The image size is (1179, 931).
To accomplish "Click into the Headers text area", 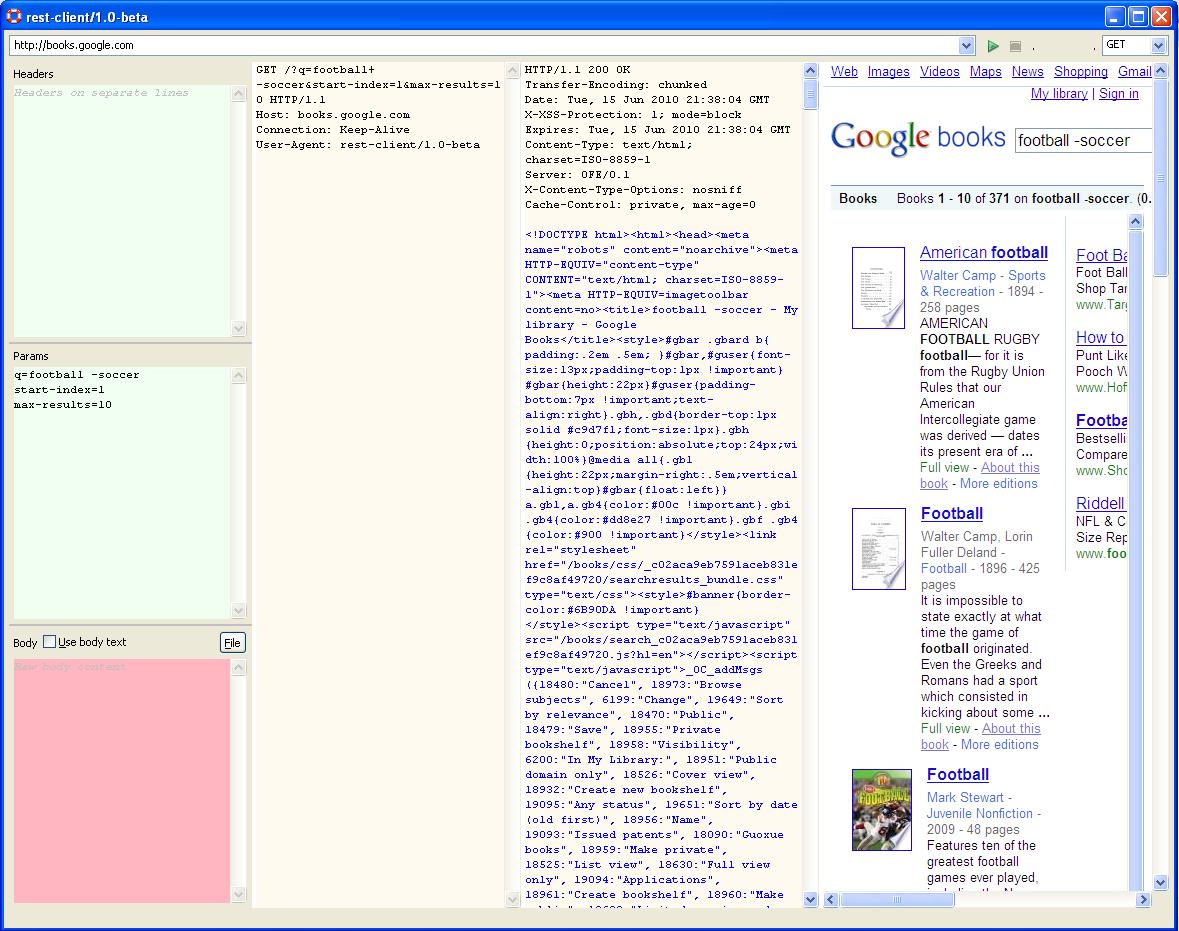I will pyautogui.click(x=122, y=211).
